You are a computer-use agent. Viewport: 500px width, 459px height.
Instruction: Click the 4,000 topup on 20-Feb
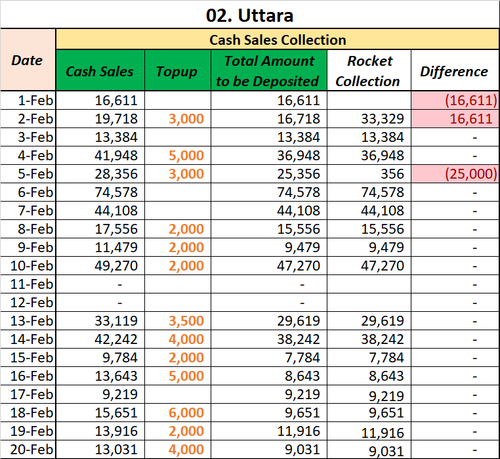click(177, 449)
